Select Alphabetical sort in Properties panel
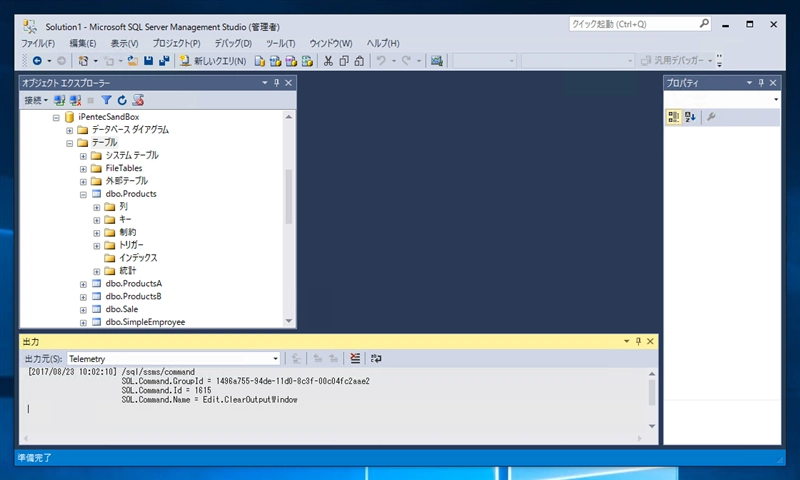 690,117
